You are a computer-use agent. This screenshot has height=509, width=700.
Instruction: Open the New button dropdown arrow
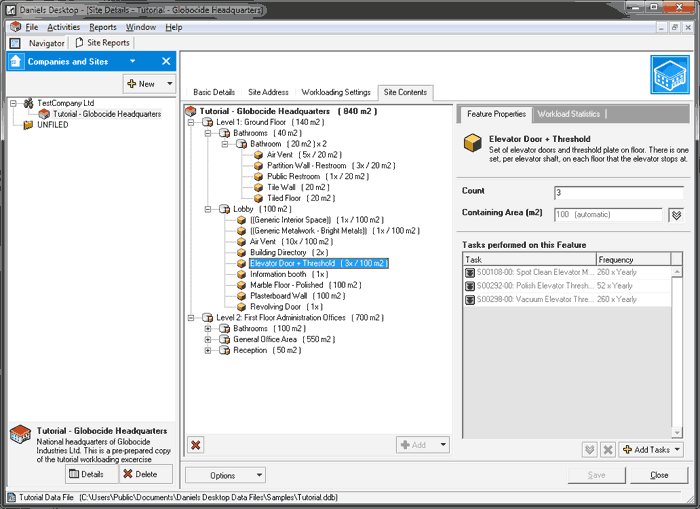pyautogui.click(x=169, y=83)
